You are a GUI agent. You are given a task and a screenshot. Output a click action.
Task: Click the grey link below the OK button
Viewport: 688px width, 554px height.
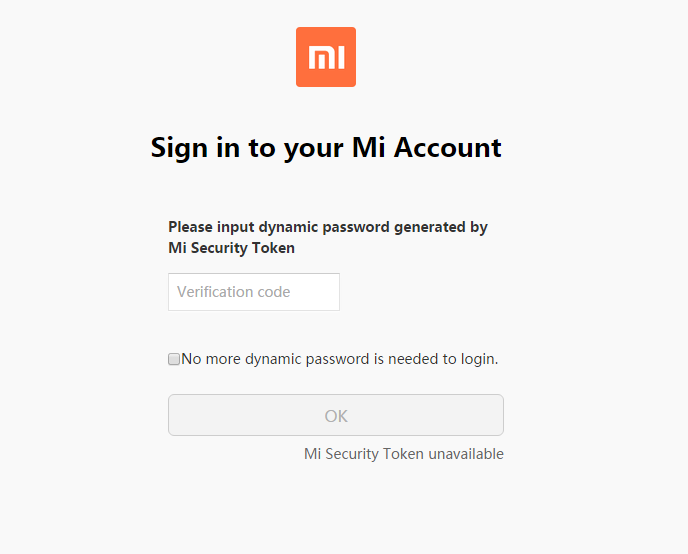(403, 454)
